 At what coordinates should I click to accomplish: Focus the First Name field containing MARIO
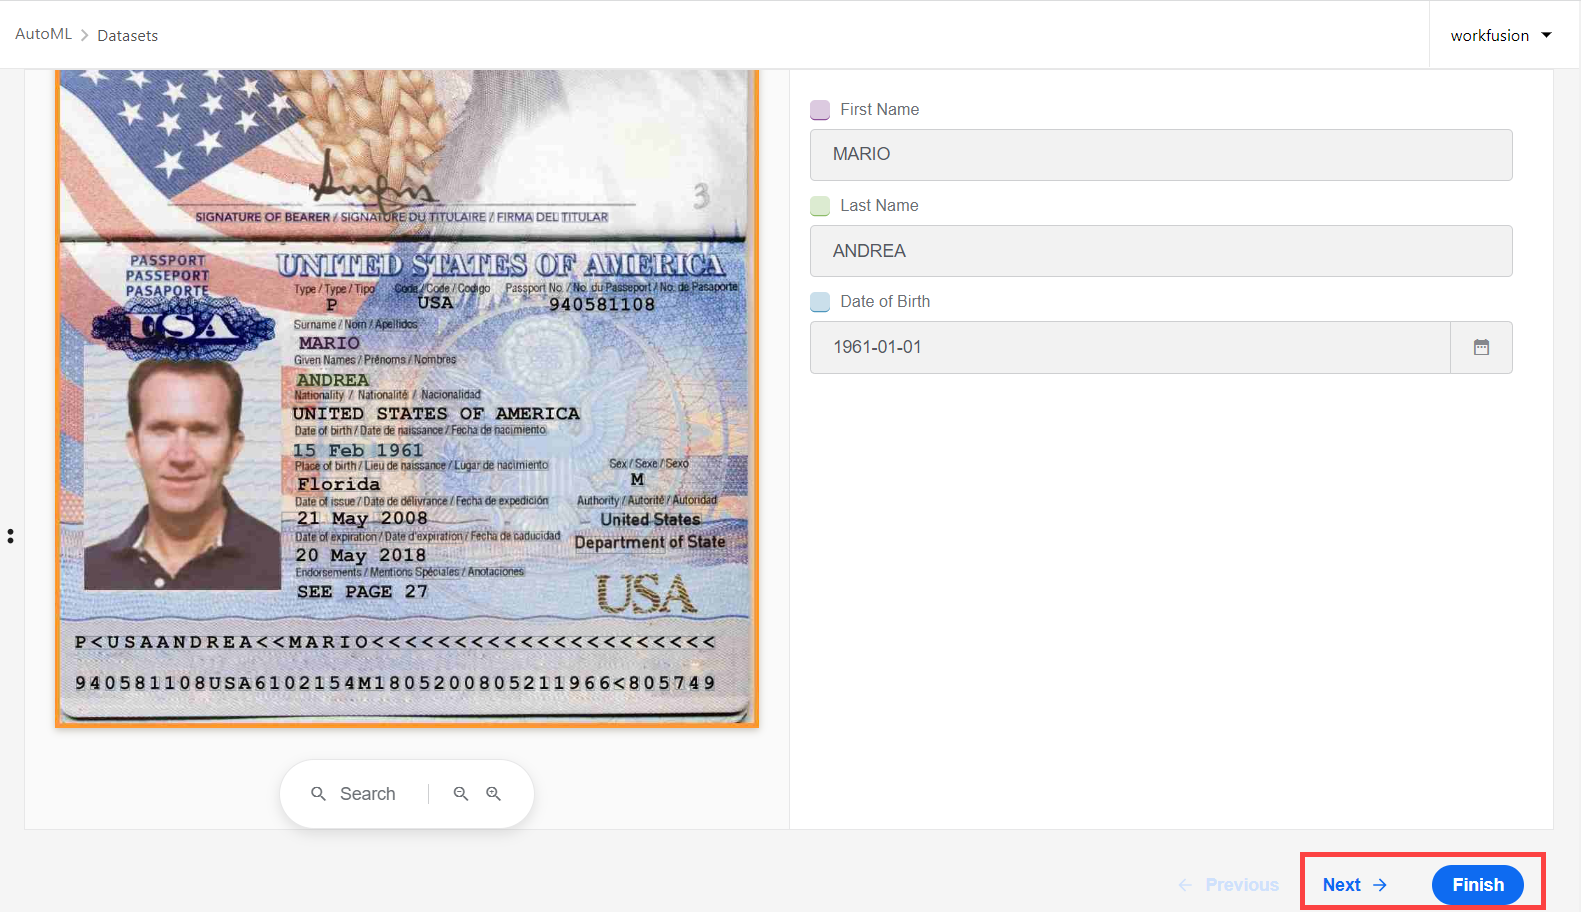(1161, 155)
